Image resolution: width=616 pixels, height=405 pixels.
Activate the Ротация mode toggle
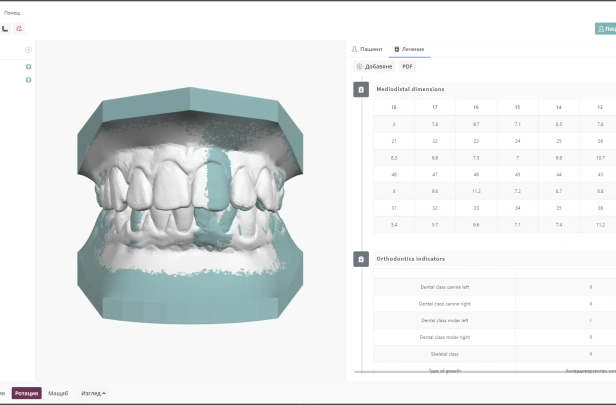point(27,393)
